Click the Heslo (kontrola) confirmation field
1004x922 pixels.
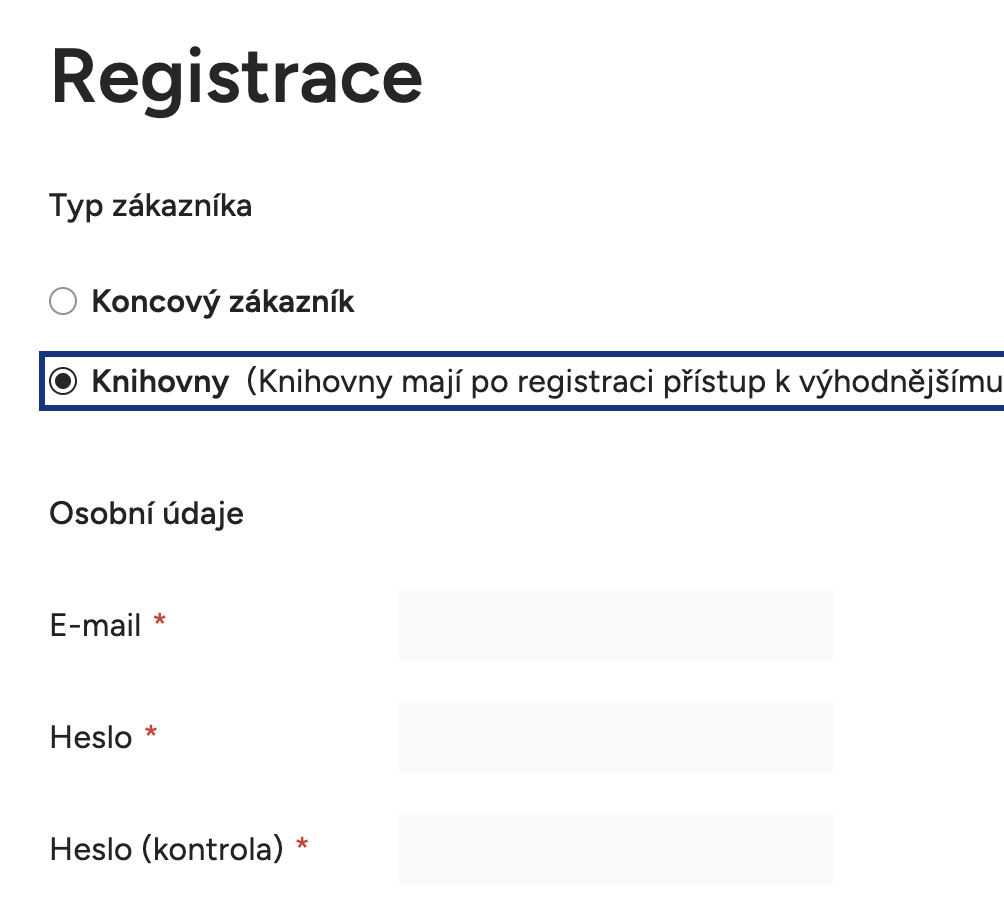[615, 848]
